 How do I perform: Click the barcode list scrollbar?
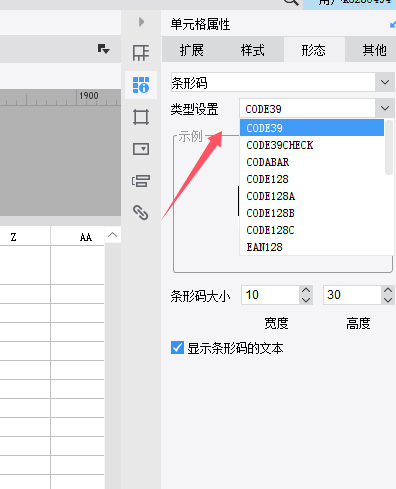point(389,147)
